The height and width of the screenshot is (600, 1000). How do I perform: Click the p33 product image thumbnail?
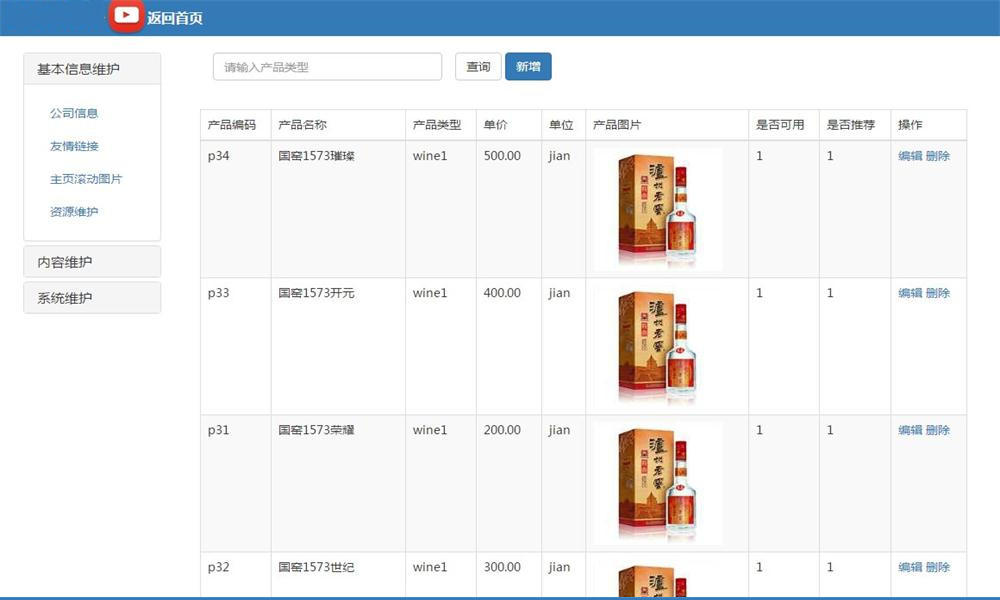658,346
